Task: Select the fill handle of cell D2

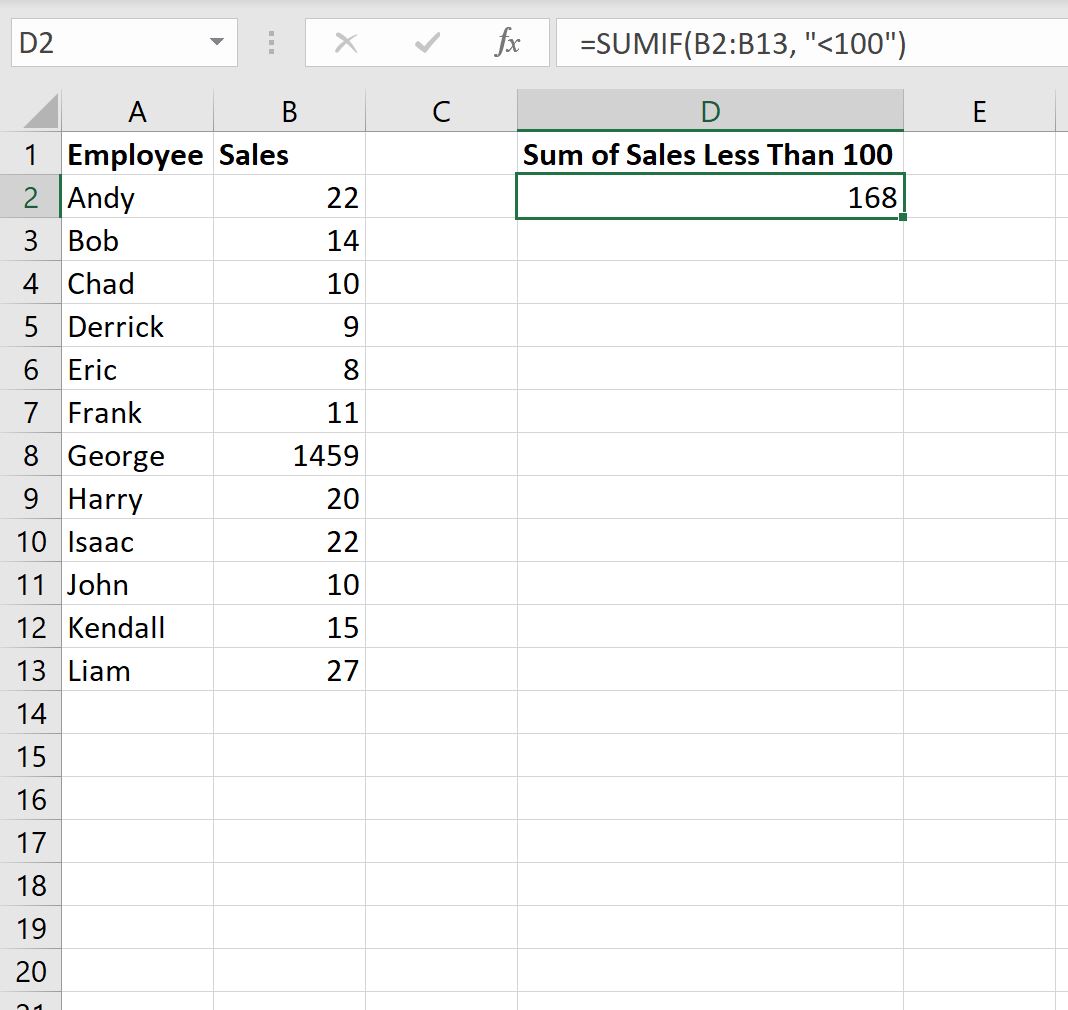Action: click(x=903, y=217)
